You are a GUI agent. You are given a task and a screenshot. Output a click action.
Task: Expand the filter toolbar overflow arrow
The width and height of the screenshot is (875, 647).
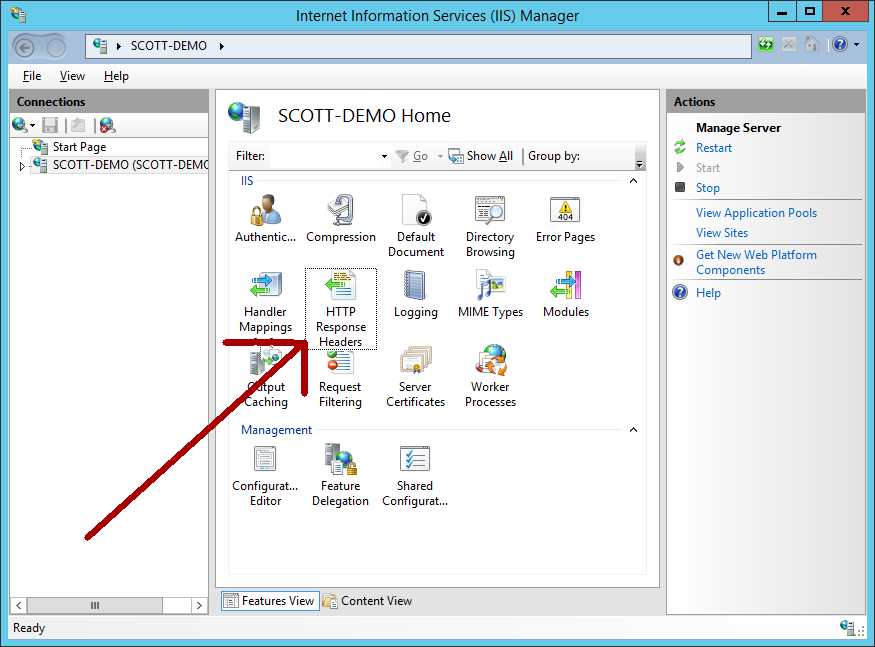point(640,164)
